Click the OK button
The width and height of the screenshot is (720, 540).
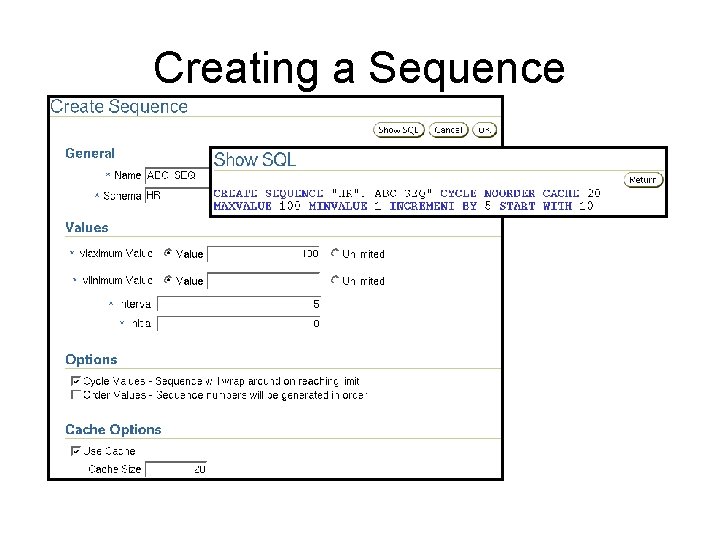pos(484,130)
